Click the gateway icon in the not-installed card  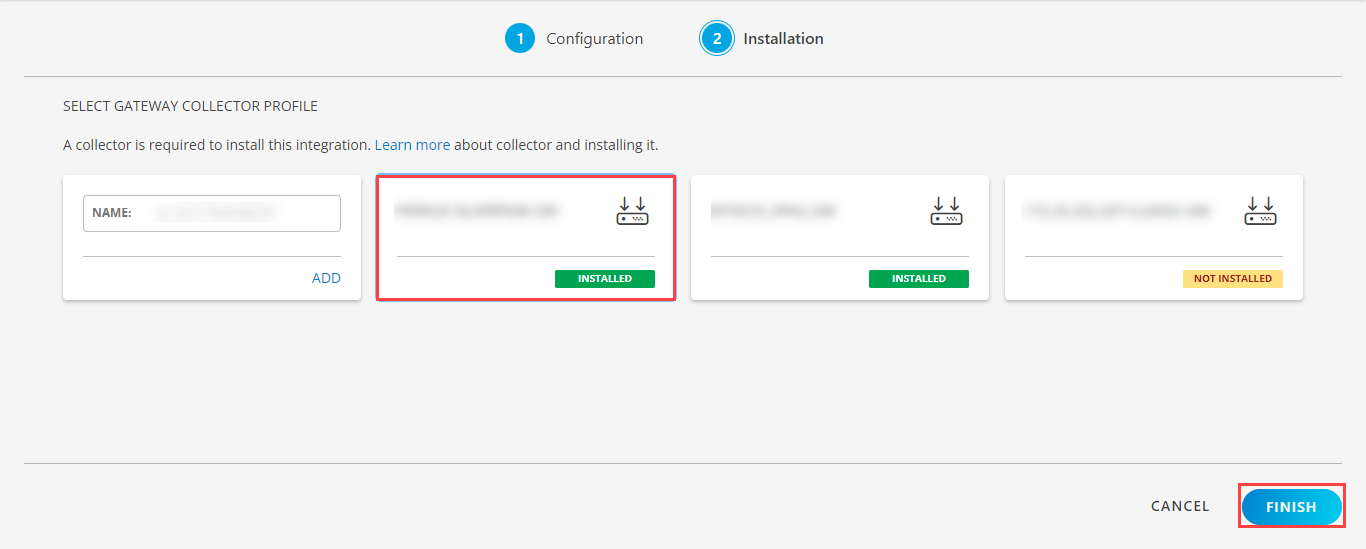coord(1260,211)
